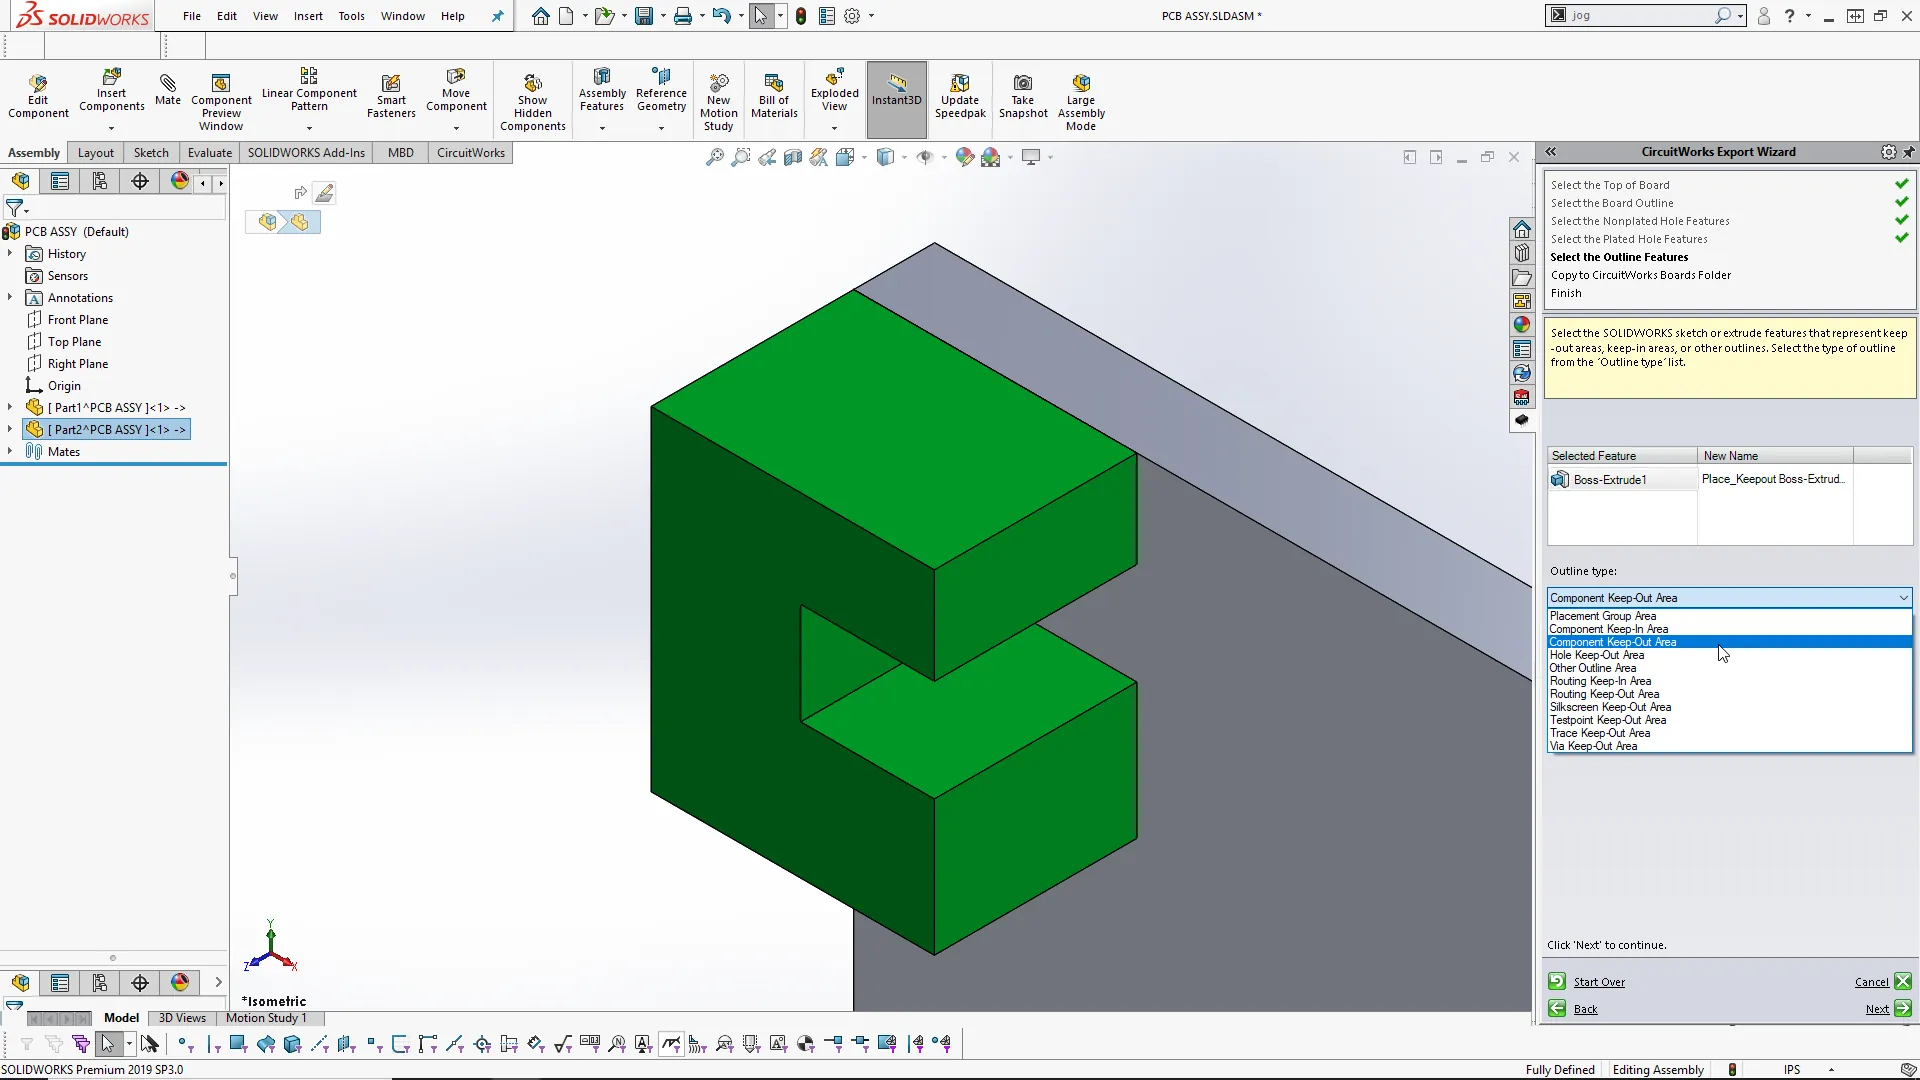Expand the History tree node
This screenshot has width=1920, height=1080.
pyautogui.click(x=10, y=254)
